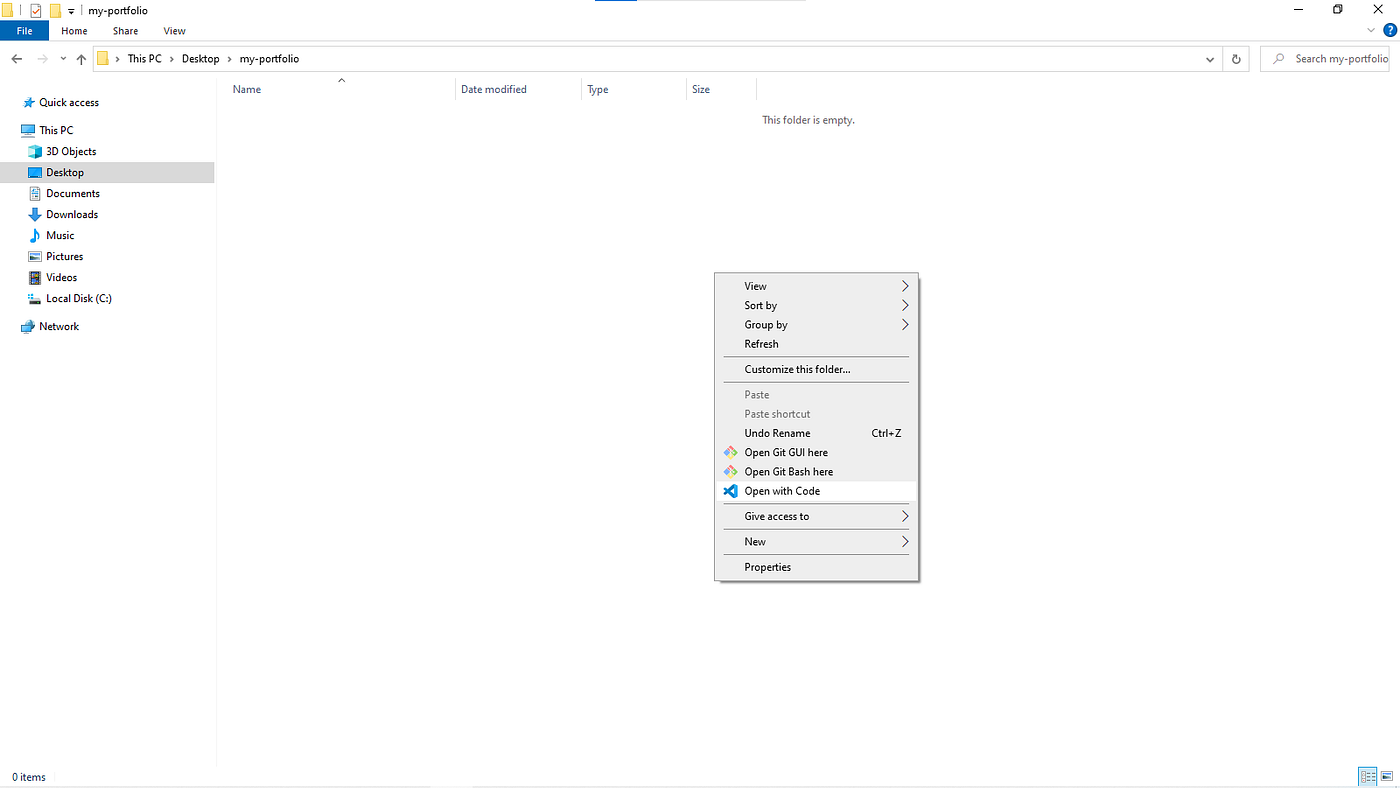The height and width of the screenshot is (788, 1400).
Task: Select Desktop in navigation pane
Action: 107,172
